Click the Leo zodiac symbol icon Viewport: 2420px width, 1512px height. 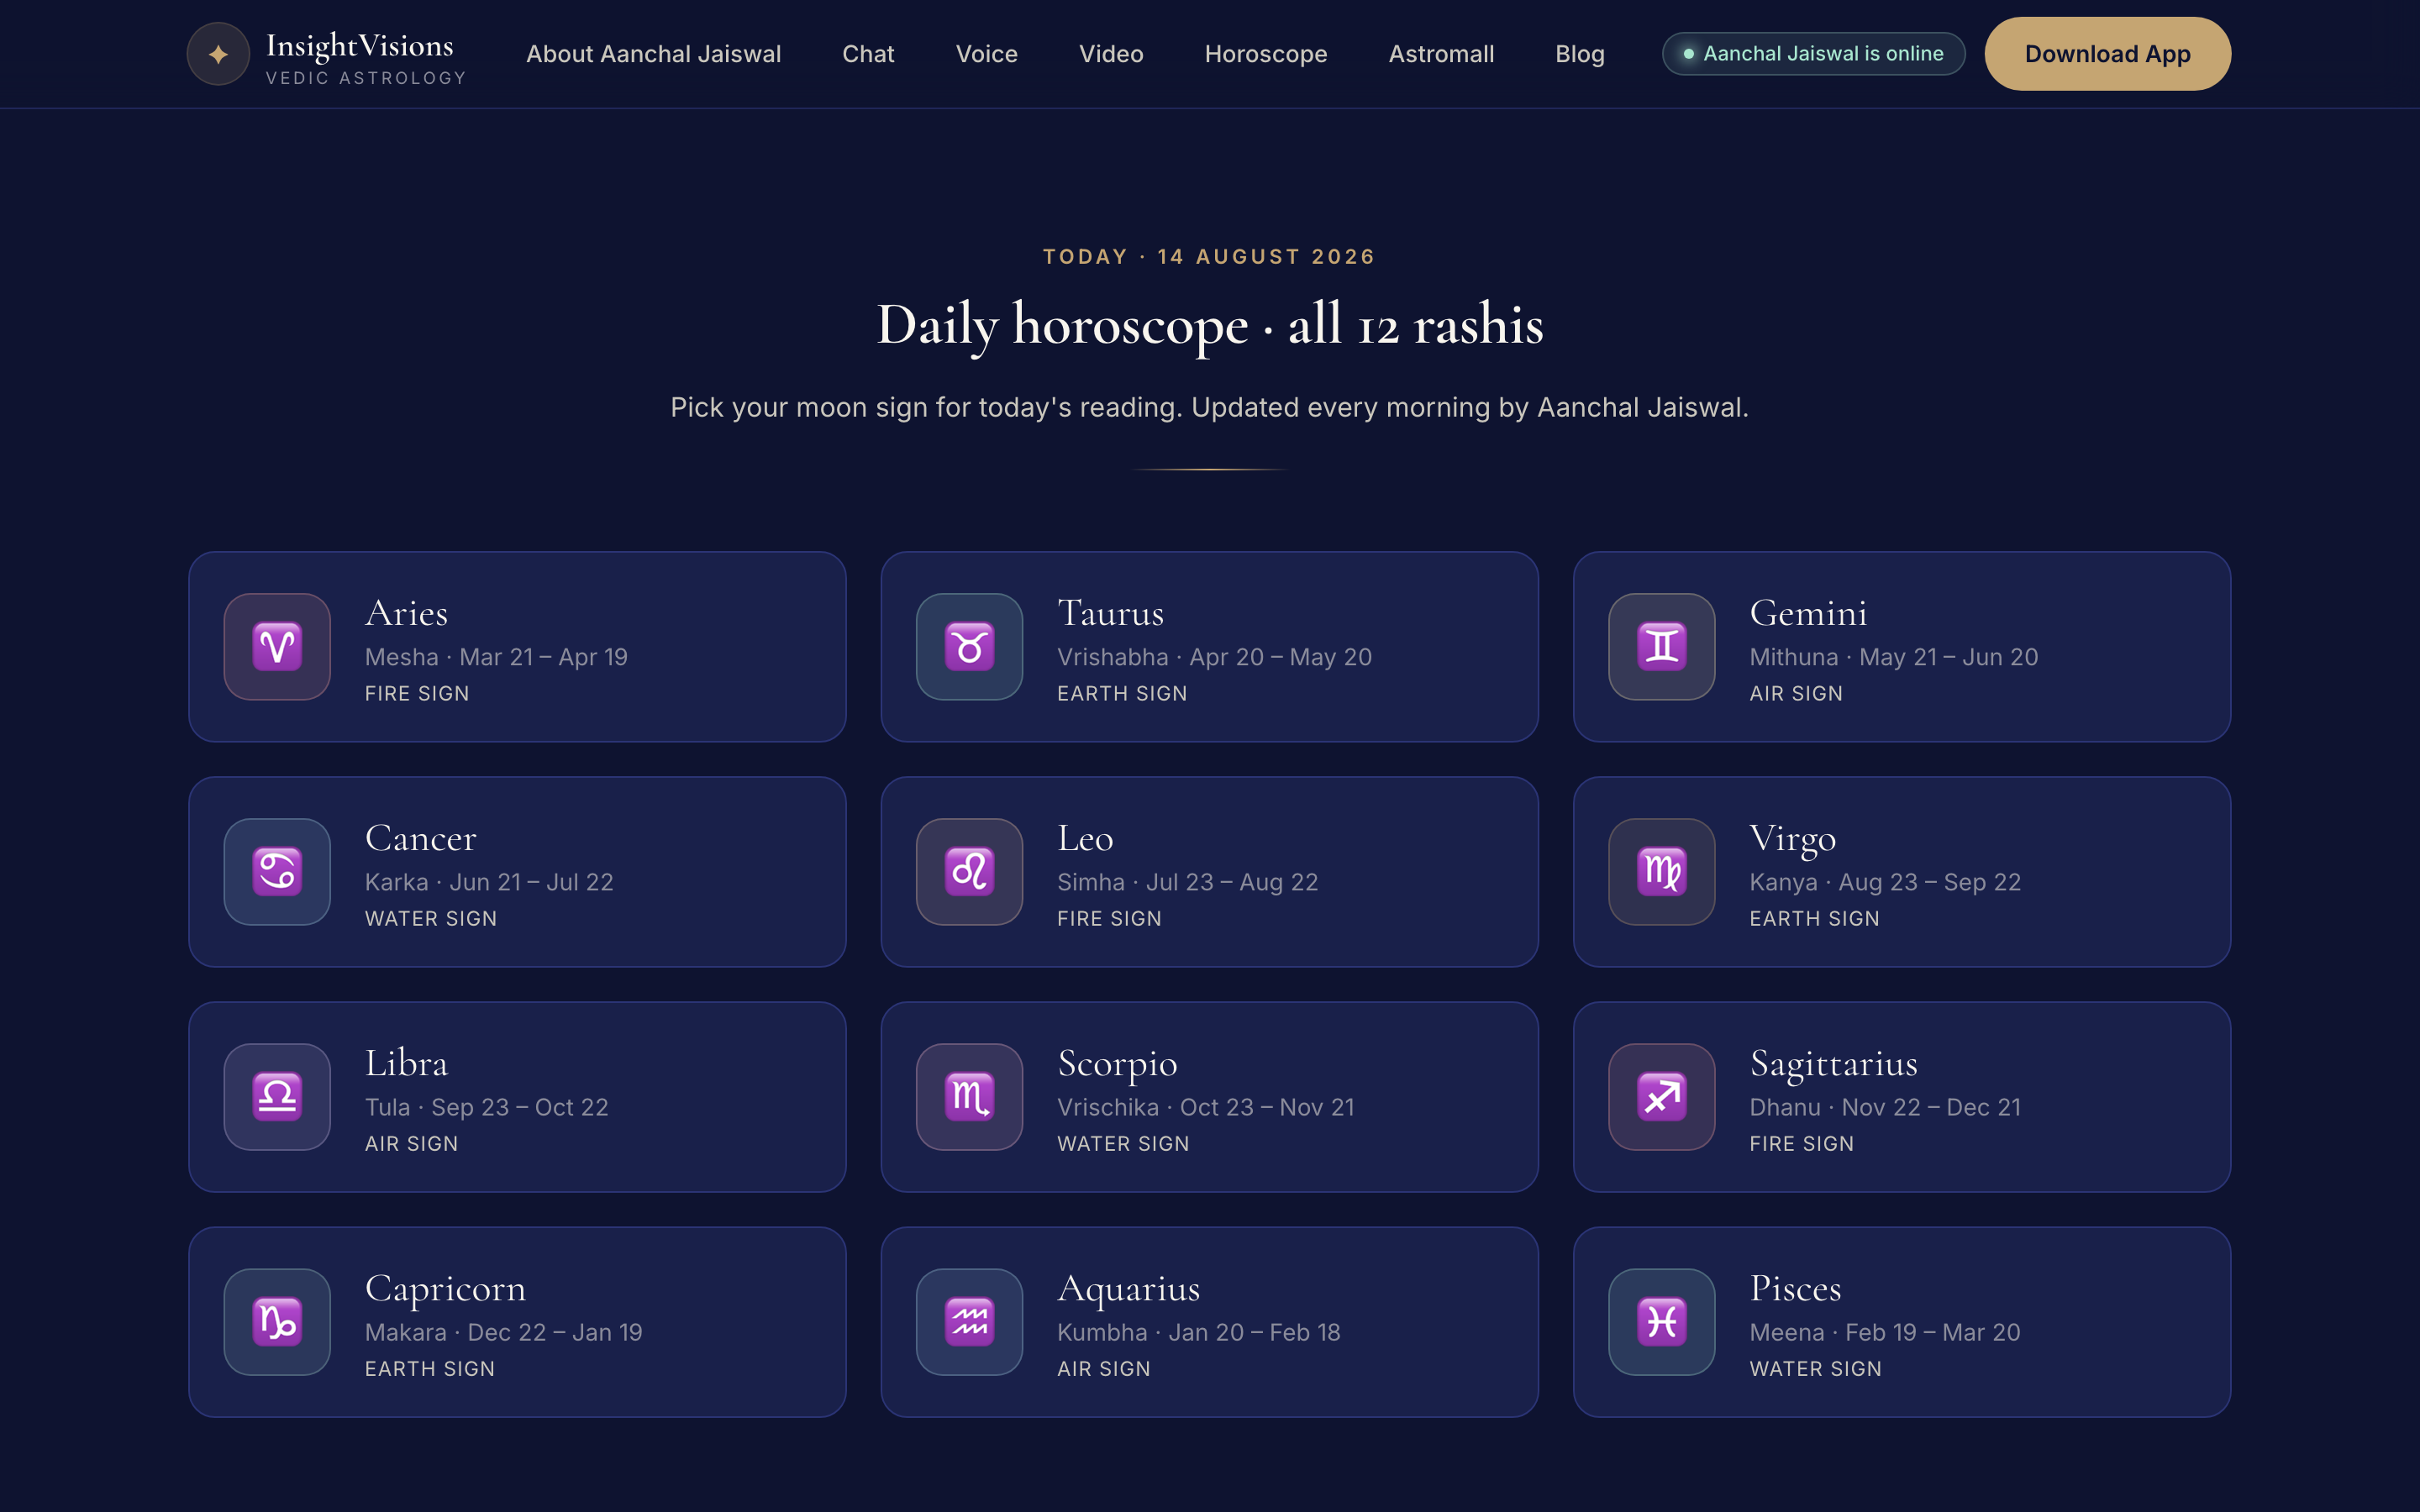[x=969, y=872]
